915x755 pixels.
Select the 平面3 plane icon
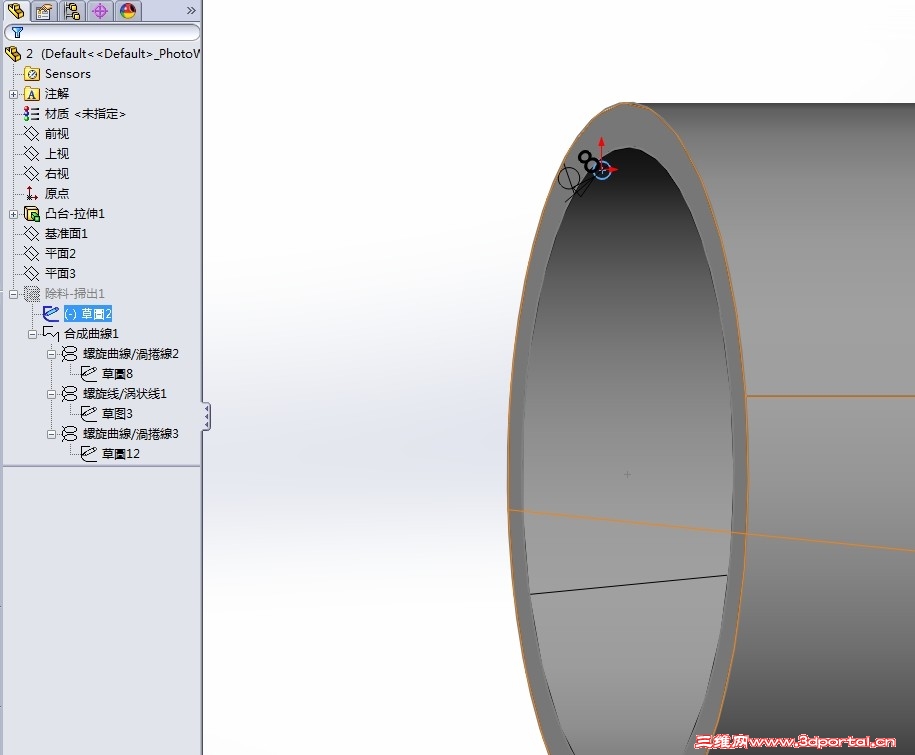click(32, 273)
